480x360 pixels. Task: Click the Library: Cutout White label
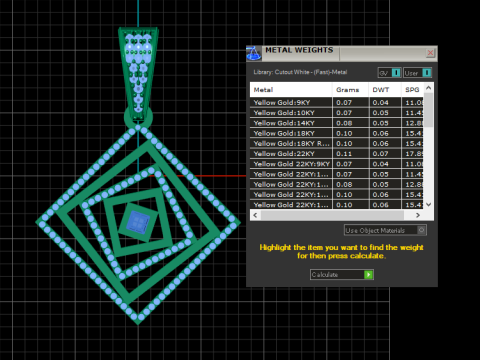pos(300,72)
